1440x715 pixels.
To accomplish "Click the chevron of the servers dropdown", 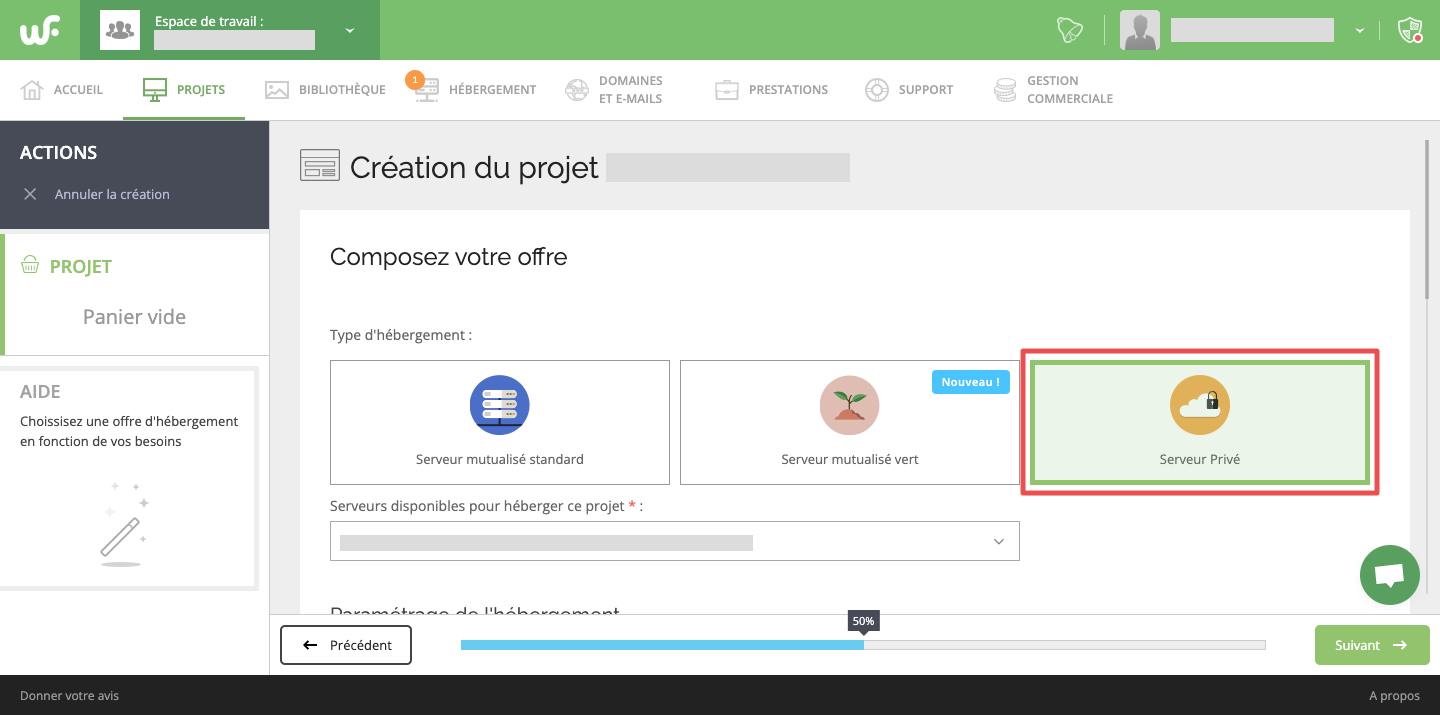I will point(998,542).
